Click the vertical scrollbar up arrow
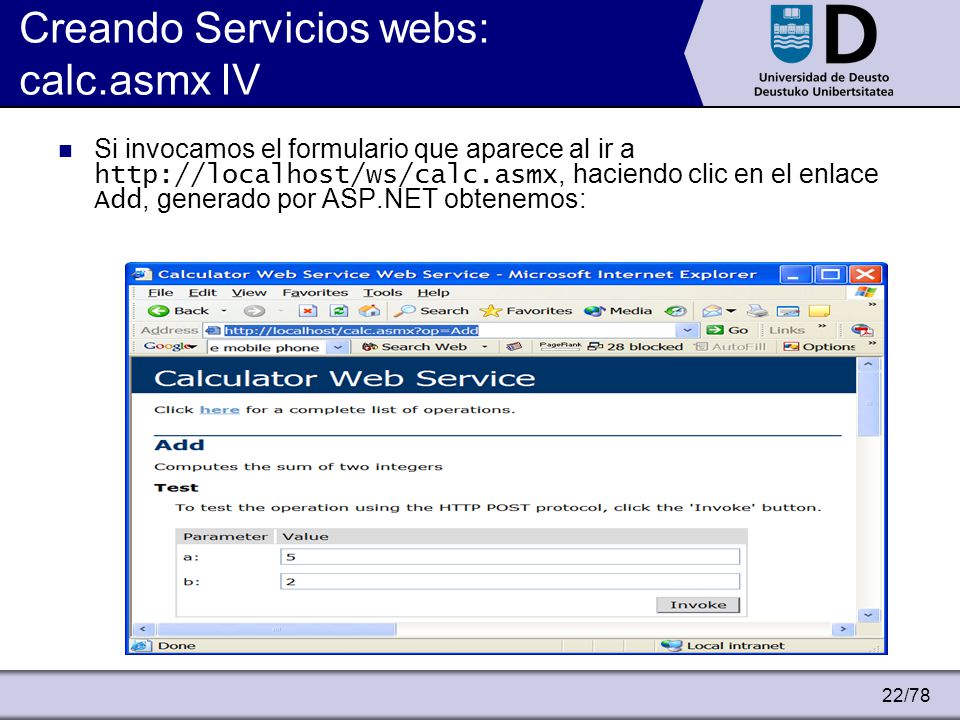This screenshot has width=960, height=720. (x=868, y=364)
